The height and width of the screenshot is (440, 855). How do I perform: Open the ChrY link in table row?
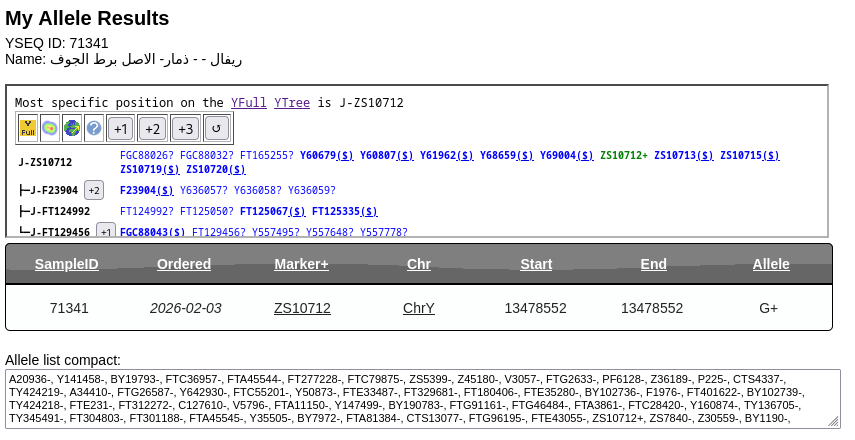pos(419,308)
